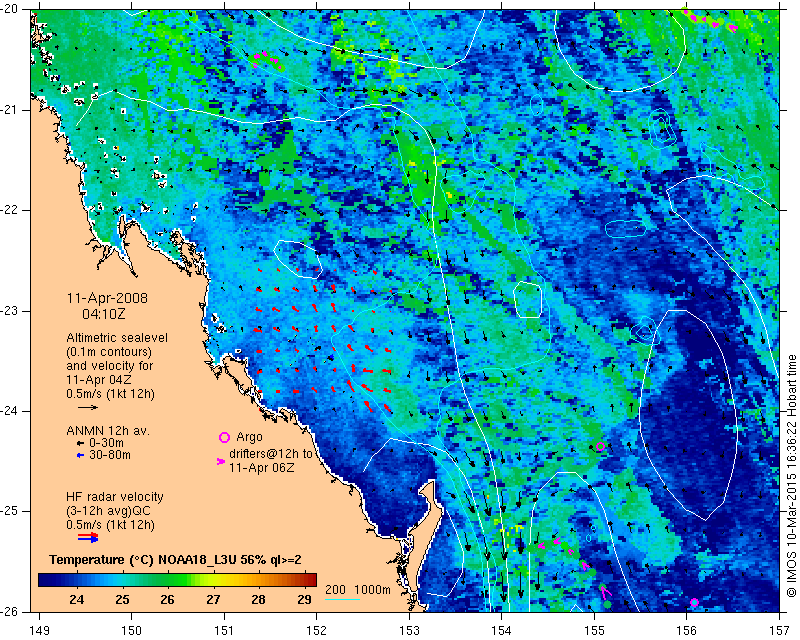Click the cyan 200m depth contour legend line

[342, 599]
